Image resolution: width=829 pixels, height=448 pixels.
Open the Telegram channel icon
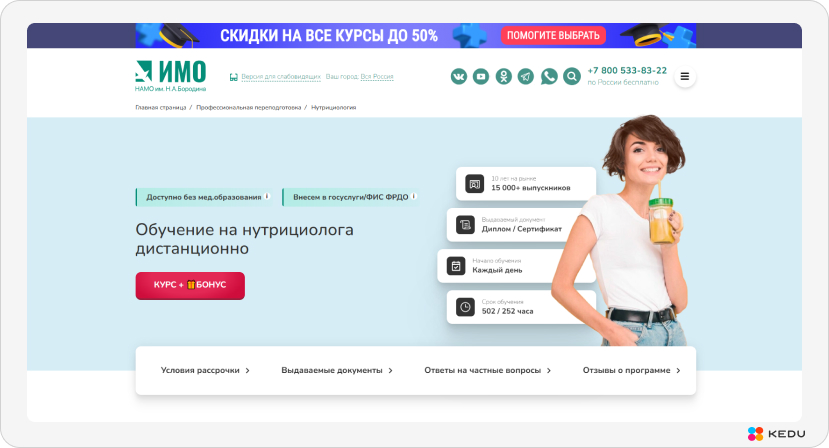[x=526, y=77]
